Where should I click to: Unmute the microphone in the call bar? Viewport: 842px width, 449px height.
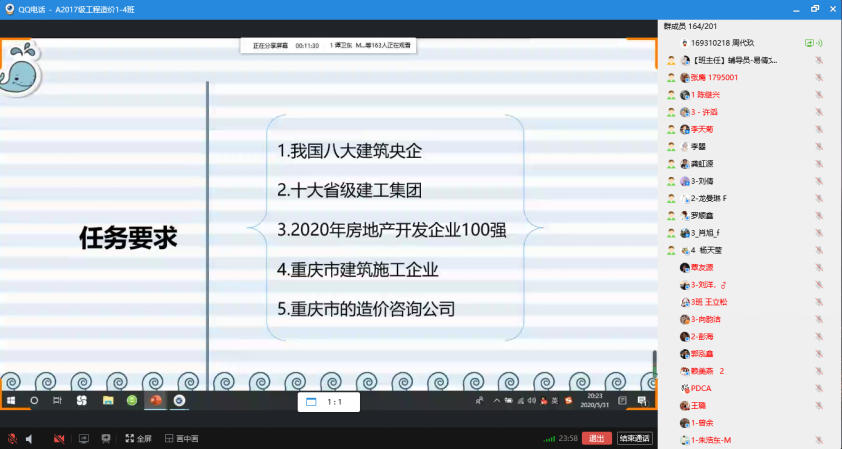[x=12, y=438]
